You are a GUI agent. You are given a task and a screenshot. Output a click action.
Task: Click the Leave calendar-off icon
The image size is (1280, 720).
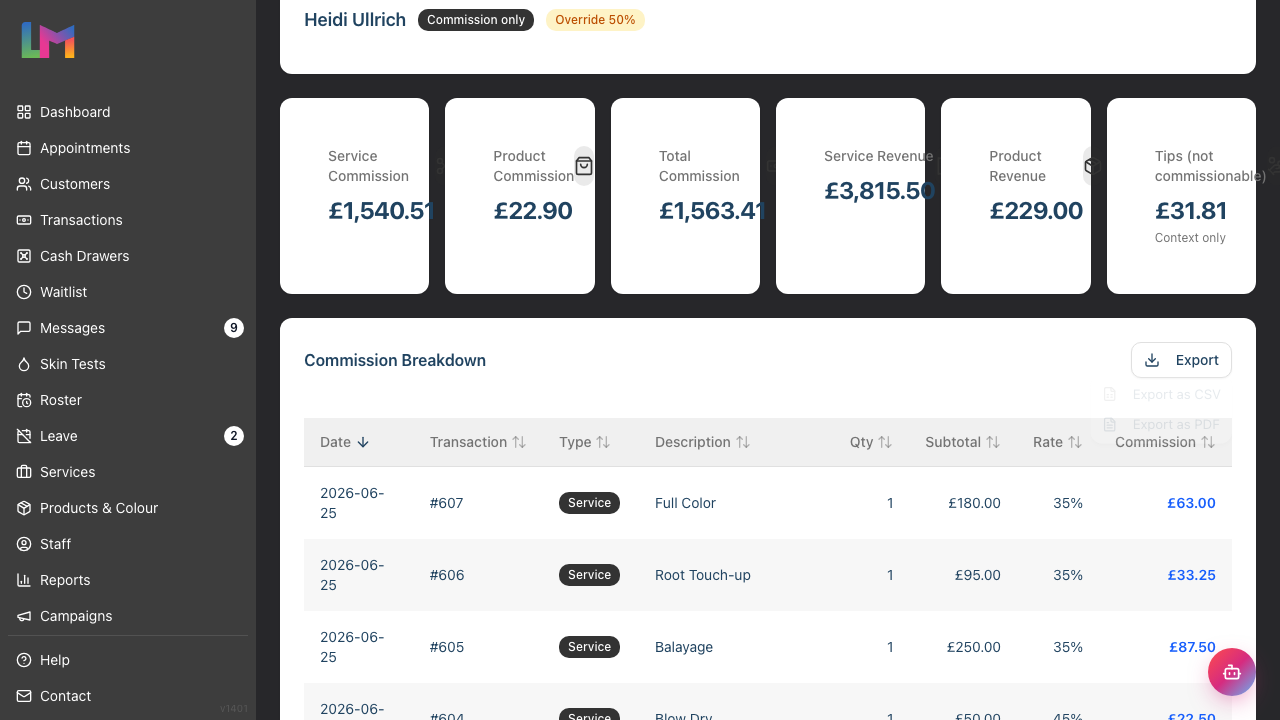point(24,436)
